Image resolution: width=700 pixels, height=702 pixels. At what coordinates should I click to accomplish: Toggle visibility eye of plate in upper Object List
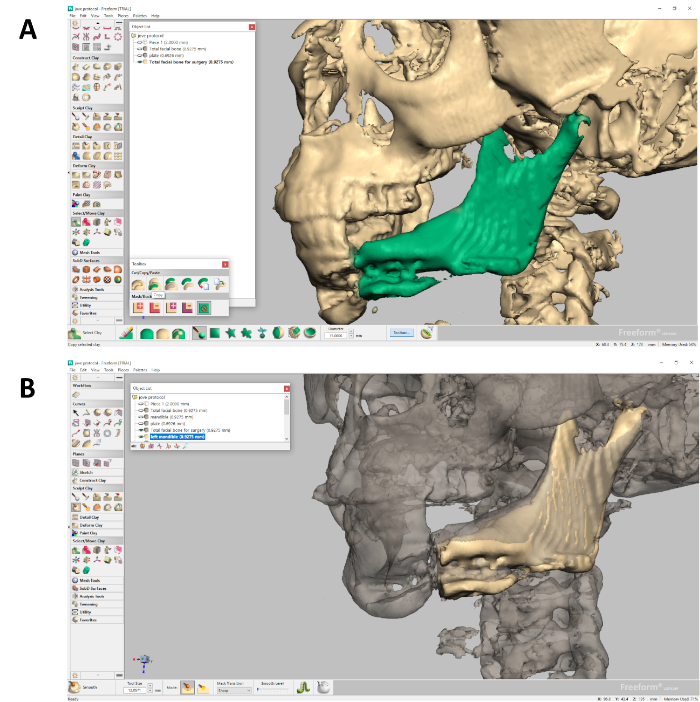(140, 56)
